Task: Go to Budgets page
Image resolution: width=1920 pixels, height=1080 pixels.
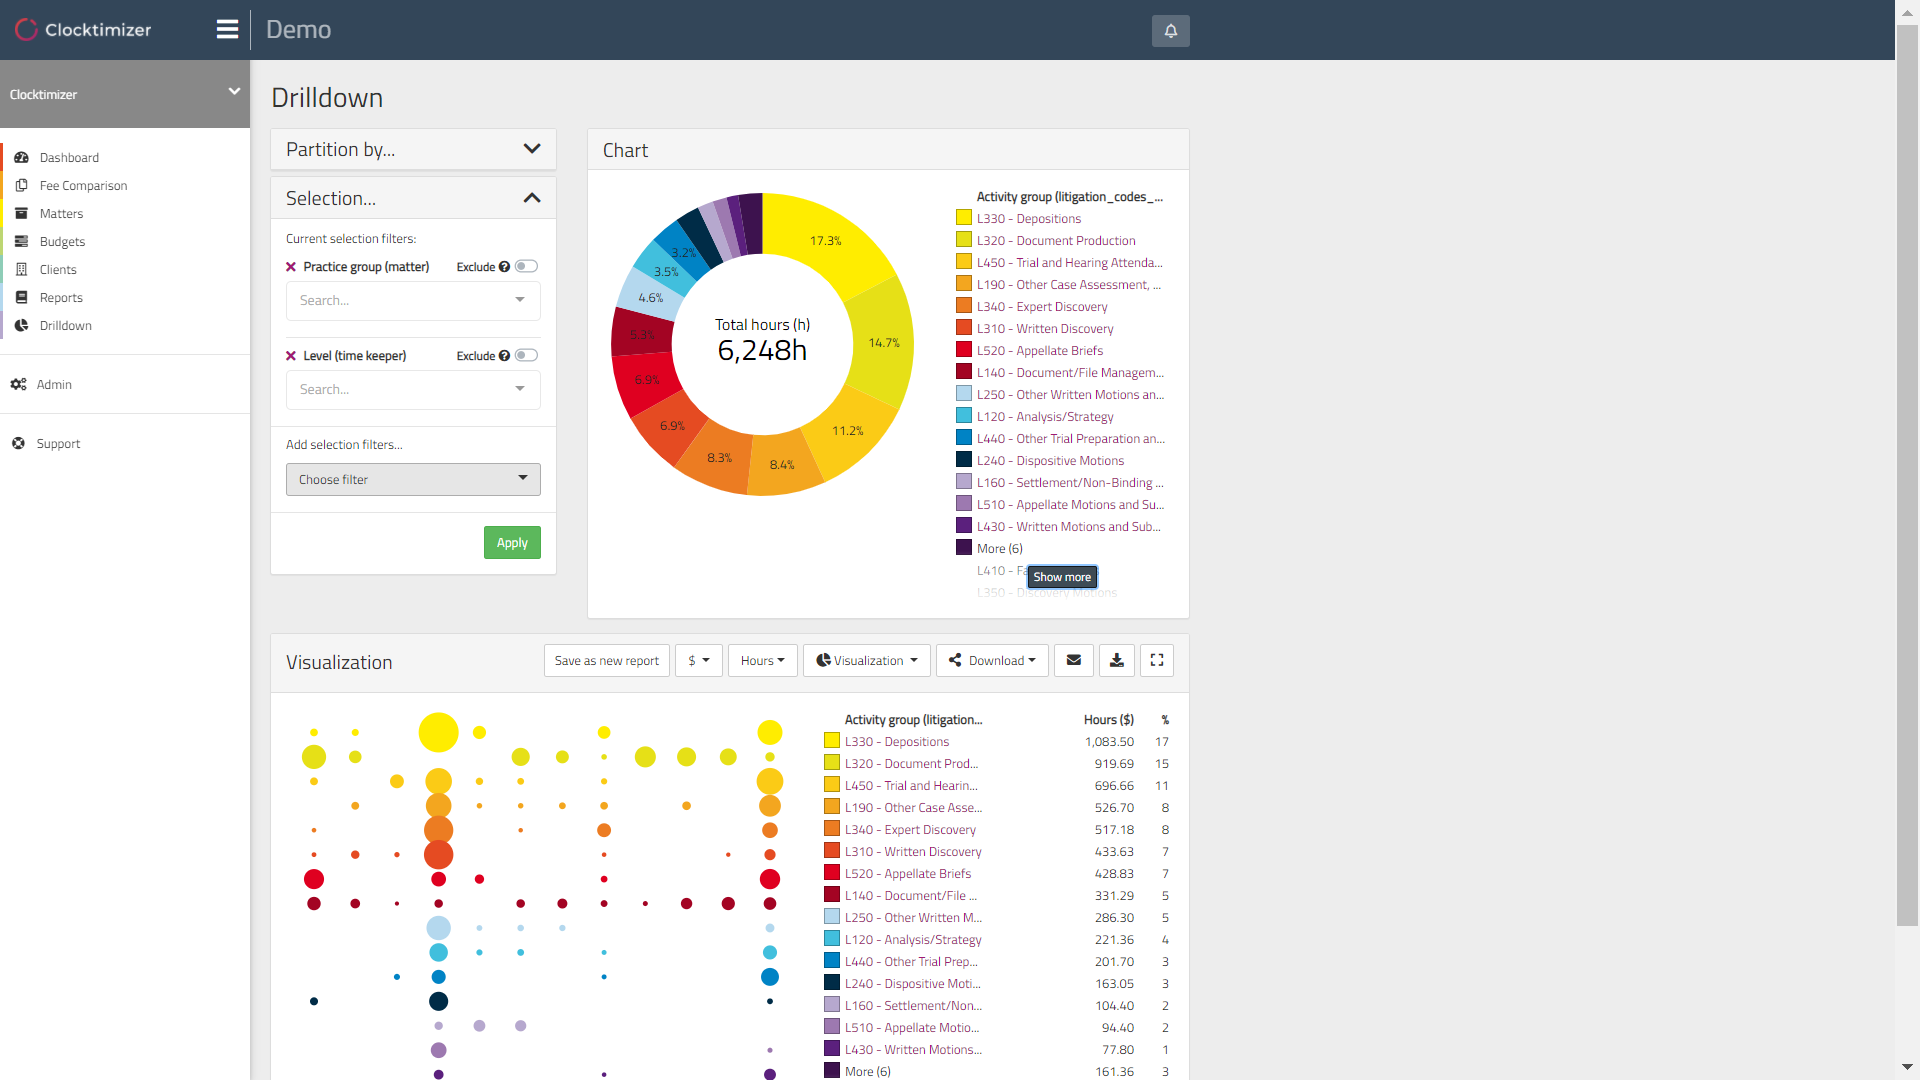Action: (x=62, y=242)
